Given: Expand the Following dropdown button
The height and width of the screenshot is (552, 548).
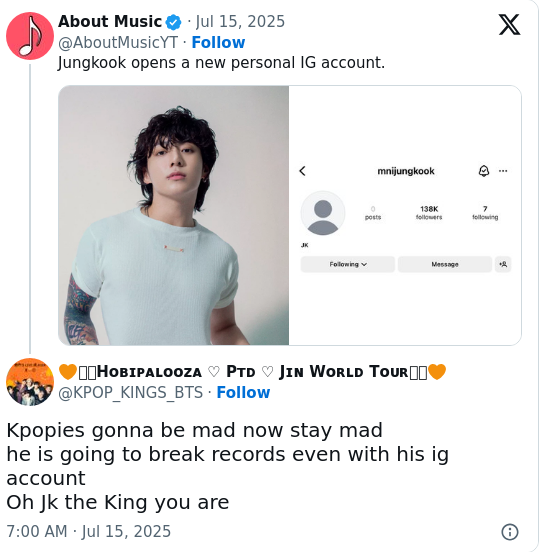Looking at the screenshot, I should [348, 264].
